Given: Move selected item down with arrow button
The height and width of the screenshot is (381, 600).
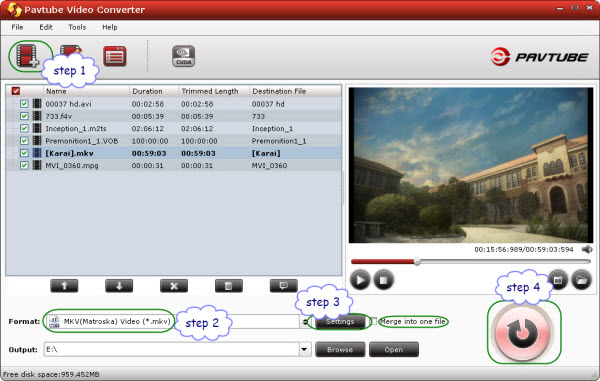Looking at the screenshot, I should 119,285.
